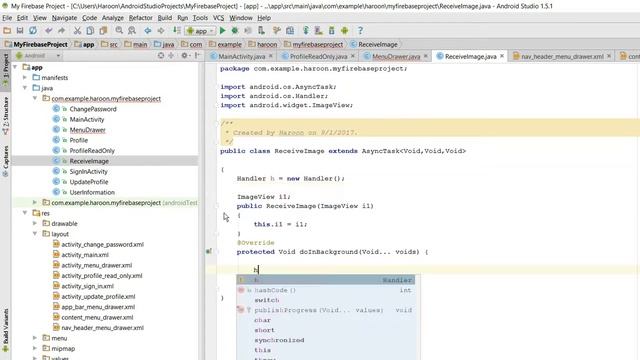Select UserInformation class in tree

(x=92, y=192)
